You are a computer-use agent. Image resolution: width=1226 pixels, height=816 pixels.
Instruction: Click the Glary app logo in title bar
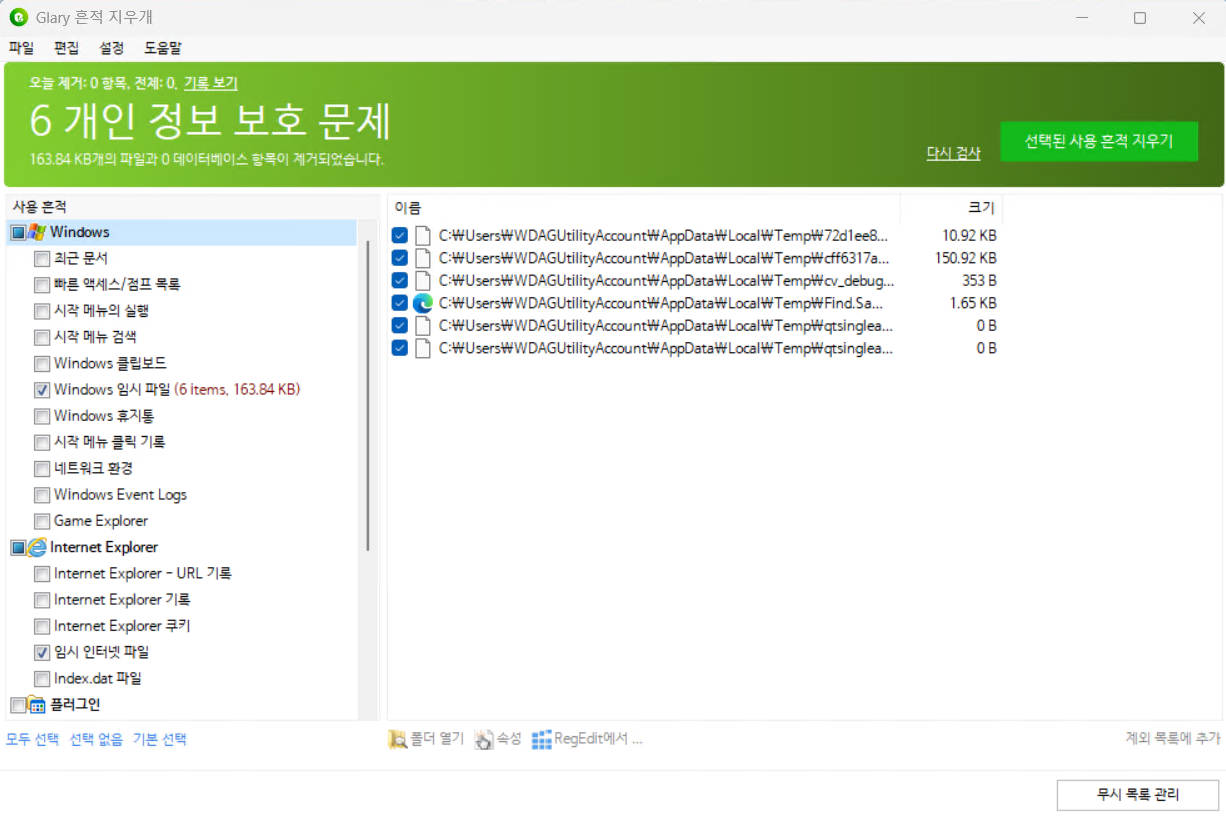point(18,18)
